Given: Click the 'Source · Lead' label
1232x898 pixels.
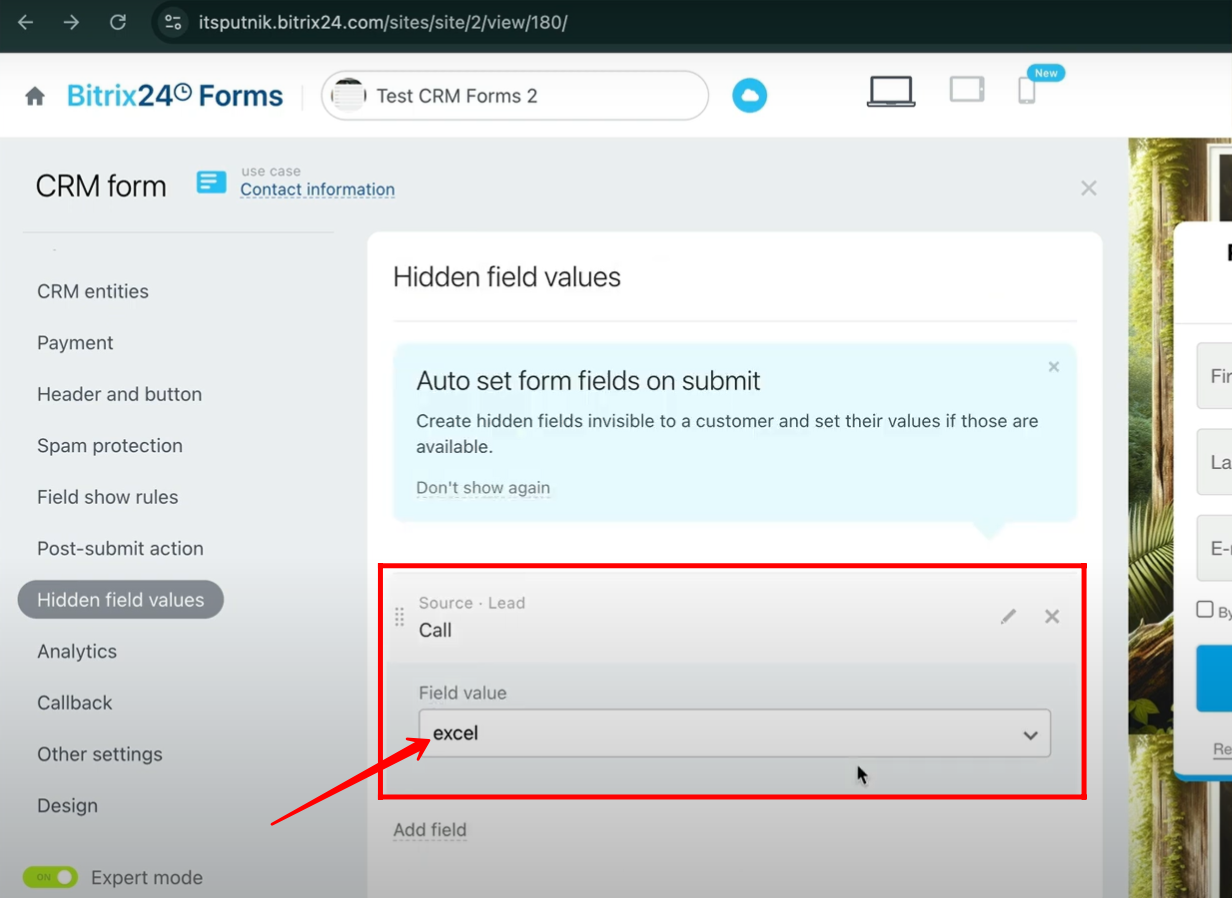Looking at the screenshot, I should tap(472, 603).
